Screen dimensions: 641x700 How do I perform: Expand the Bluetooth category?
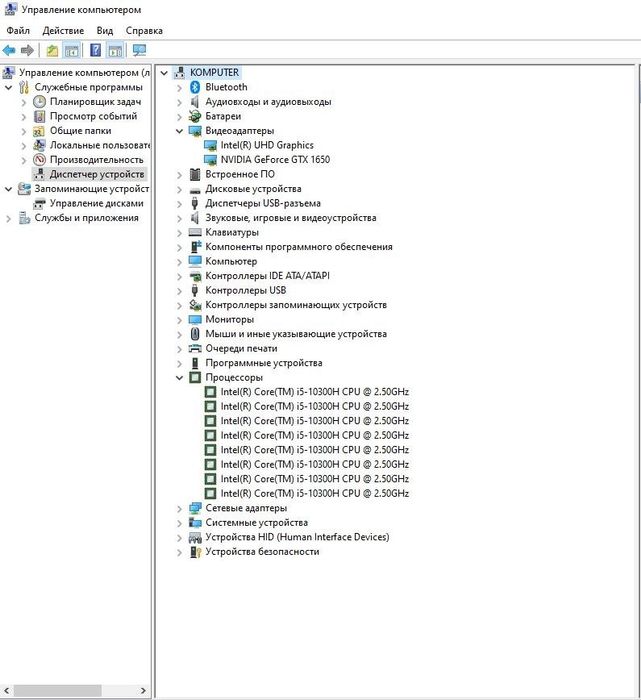(x=179, y=88)
